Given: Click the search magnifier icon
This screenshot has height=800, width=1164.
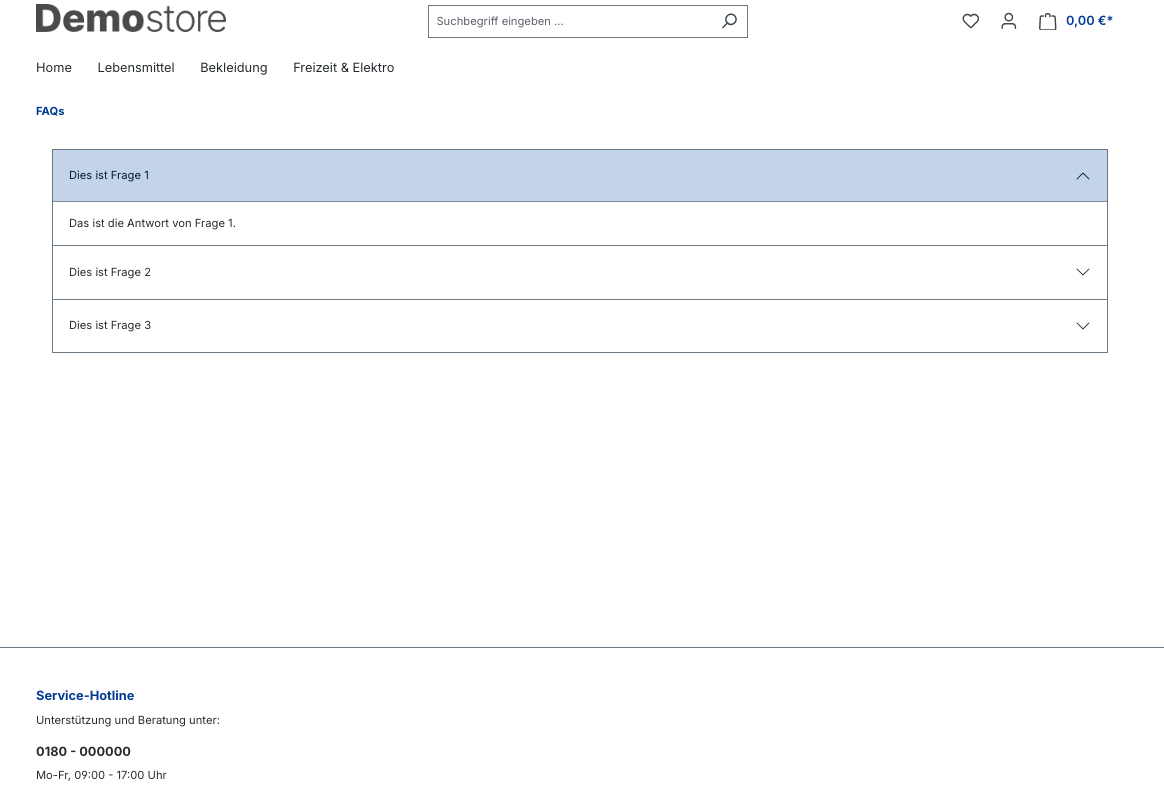Looking at the screenshot, I should pos(730,21).
